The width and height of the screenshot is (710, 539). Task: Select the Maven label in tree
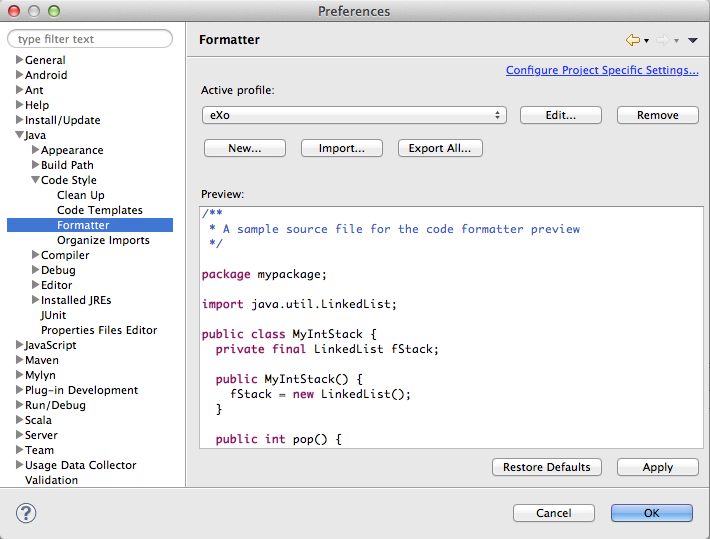click(x=42, y=360)
